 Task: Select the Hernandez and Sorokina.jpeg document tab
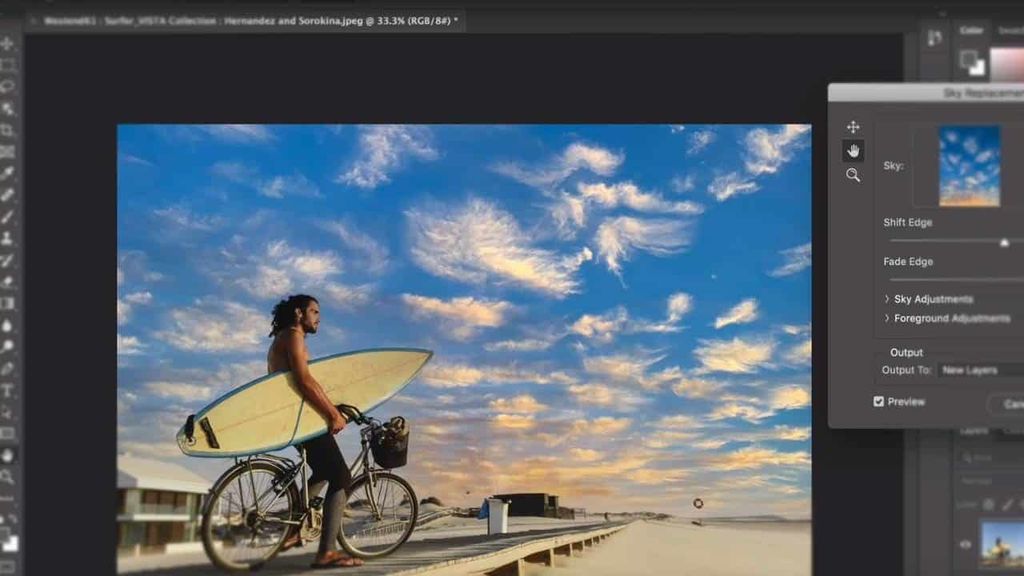click(x=245, y=20)
